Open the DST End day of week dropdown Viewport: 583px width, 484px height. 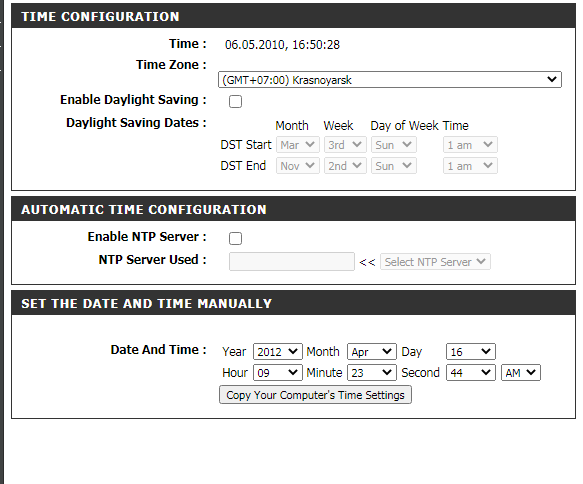pos(394,165)
